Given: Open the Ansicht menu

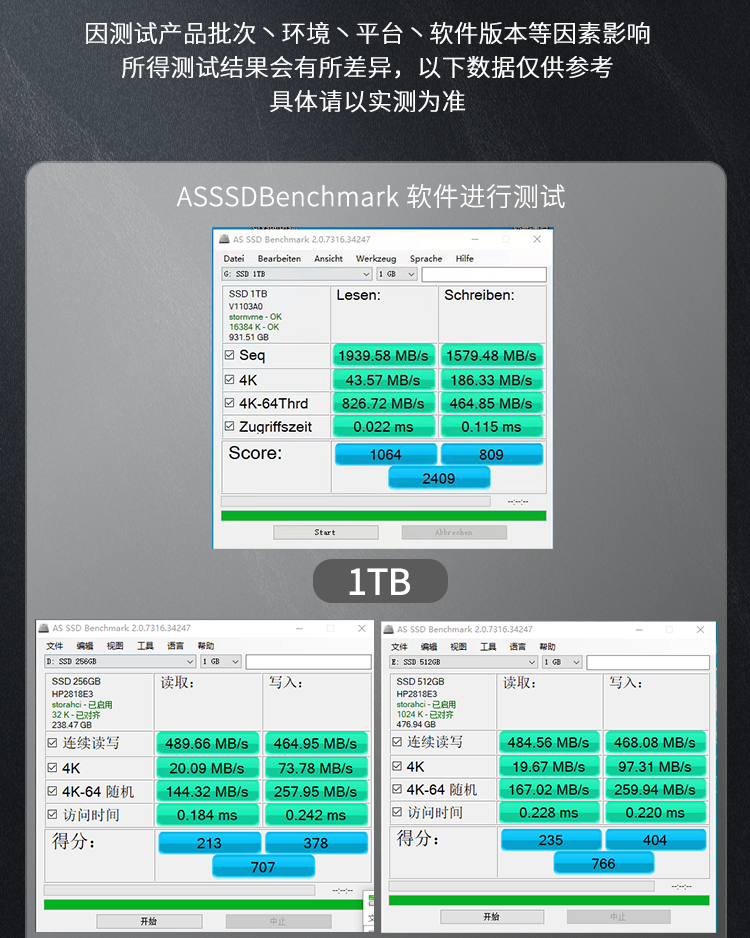Looking at the screenshot, I should coord(328,258).
